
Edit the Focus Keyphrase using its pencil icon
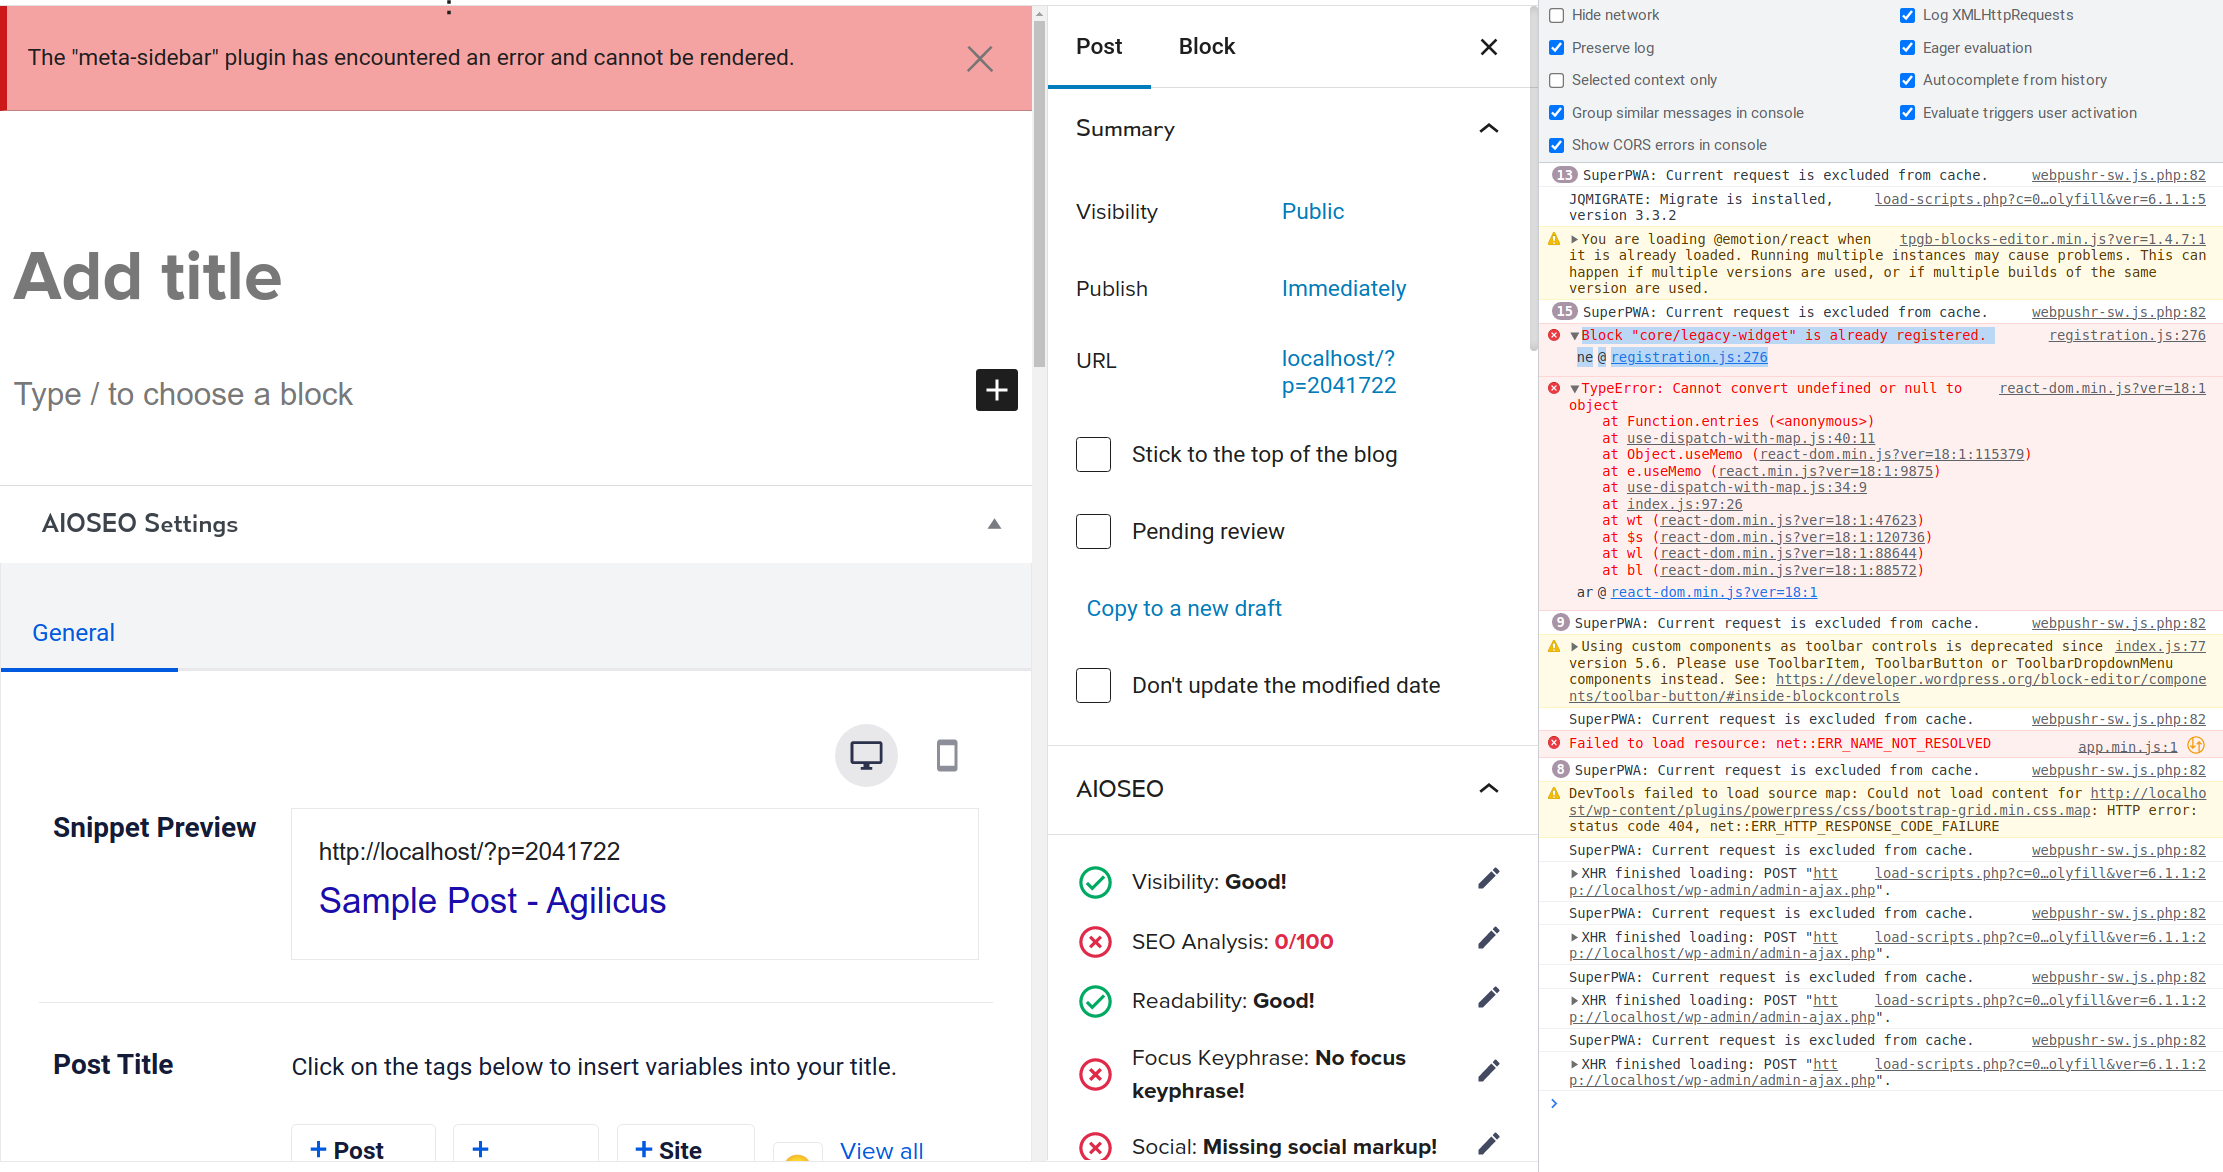[1488, 1070]
